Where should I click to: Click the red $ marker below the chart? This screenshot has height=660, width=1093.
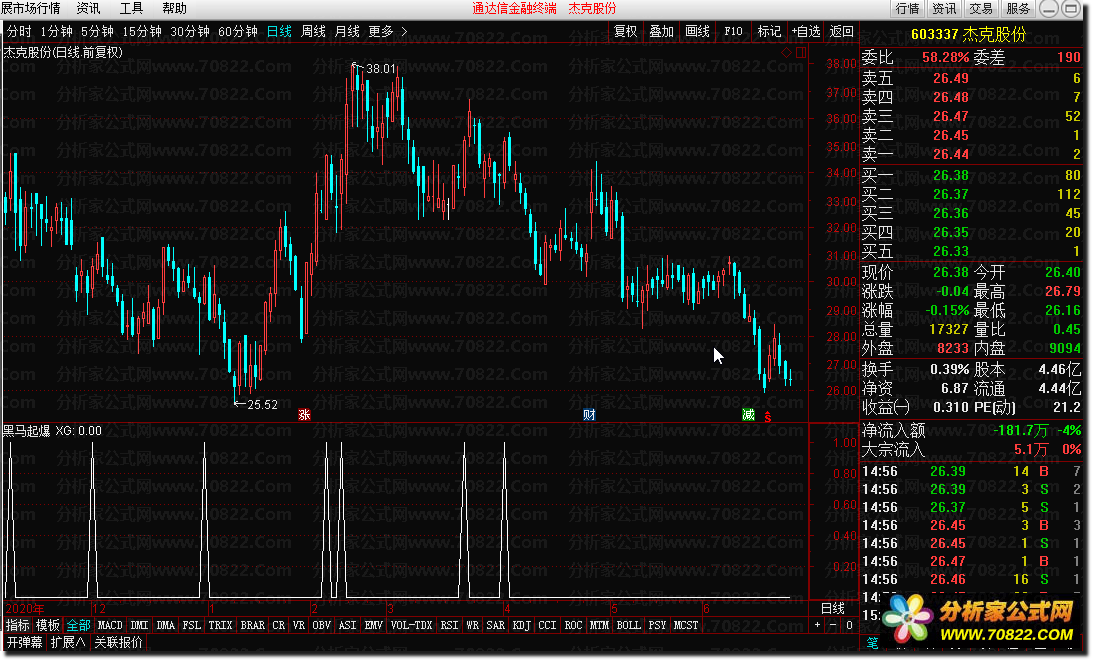[x=767, y=417]
